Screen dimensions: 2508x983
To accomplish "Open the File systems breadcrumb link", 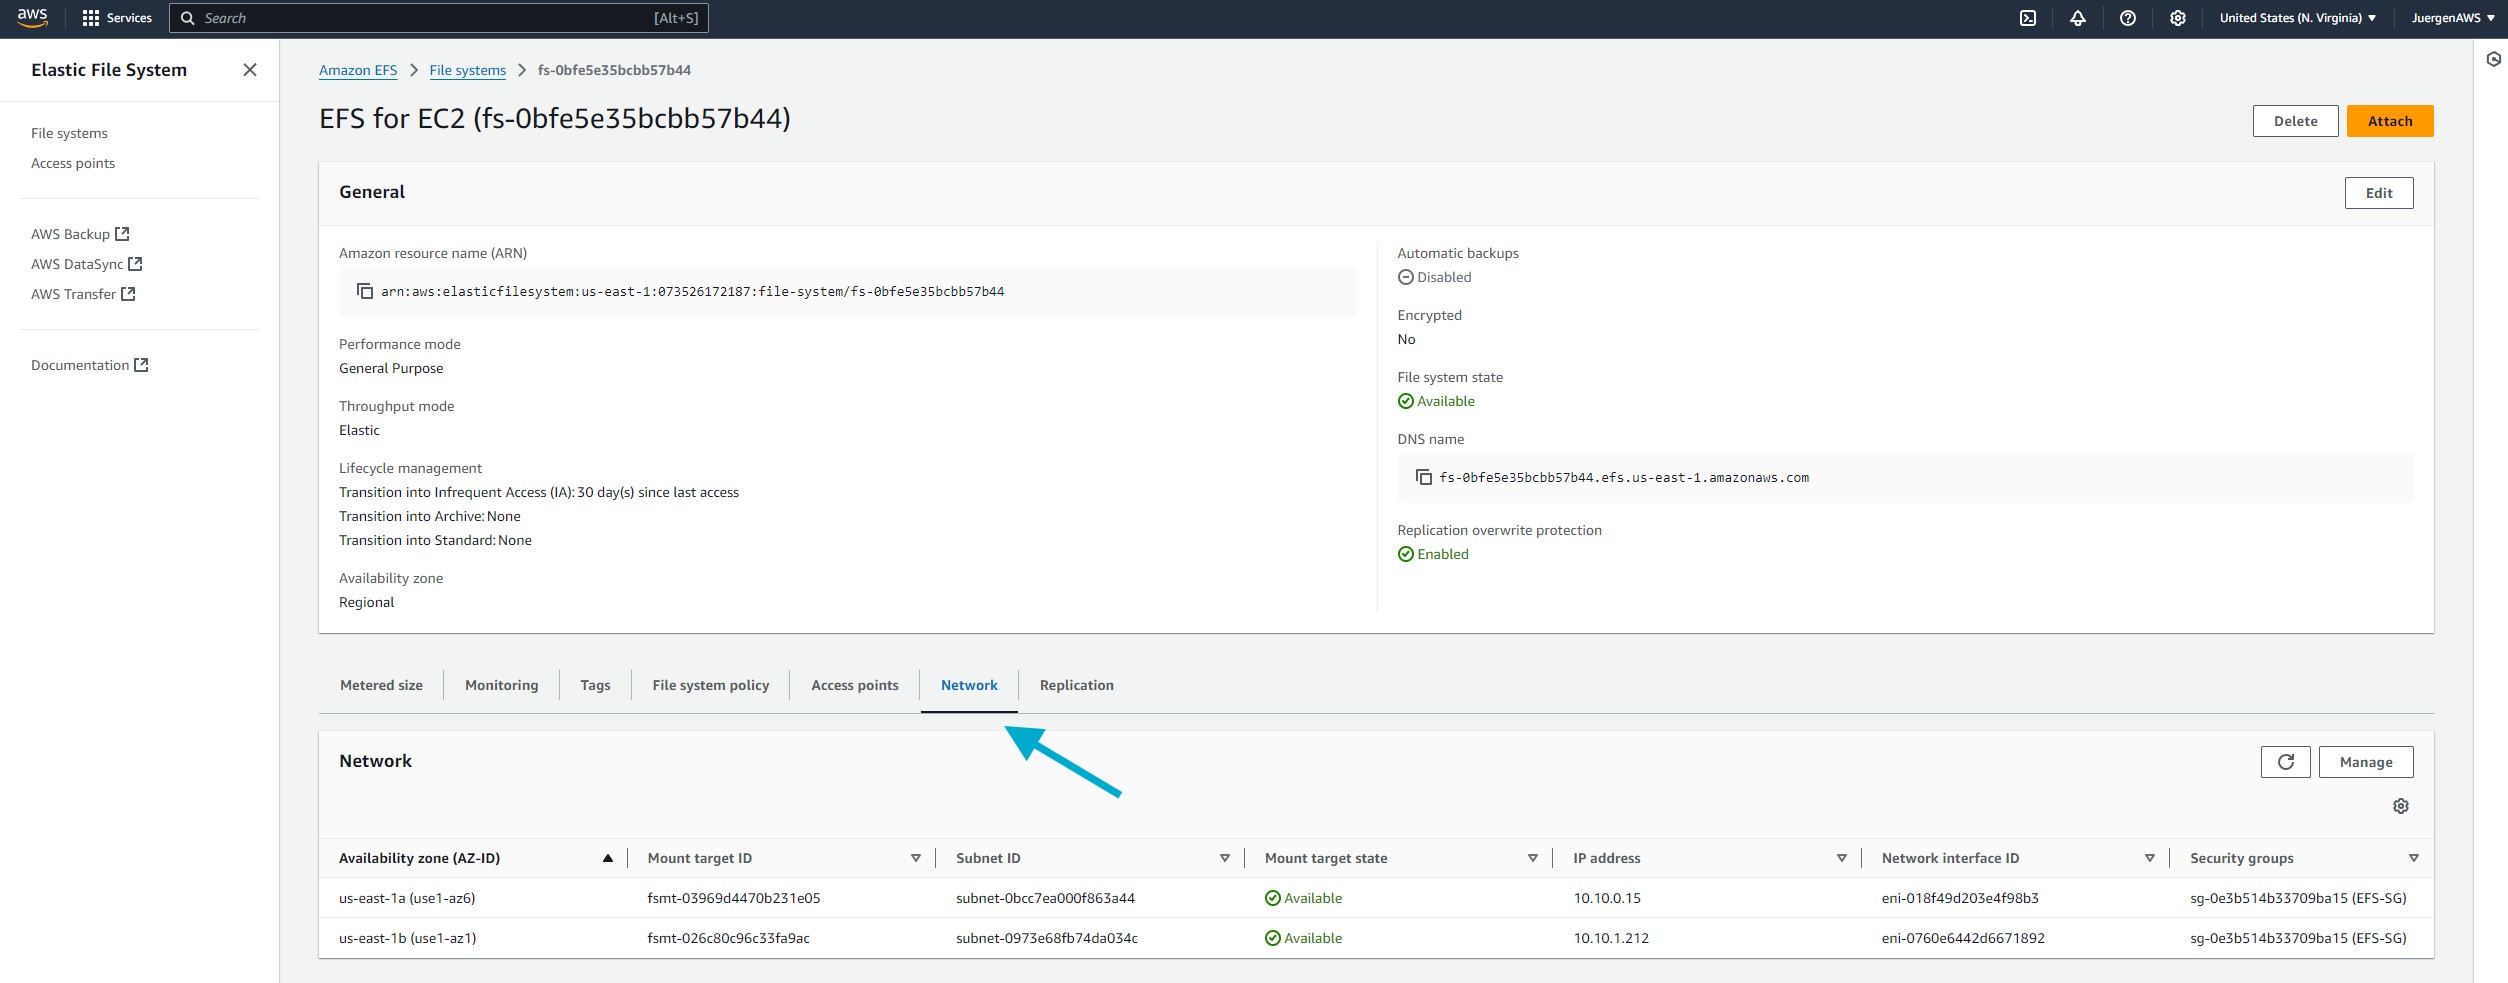I will click(467, 70).
